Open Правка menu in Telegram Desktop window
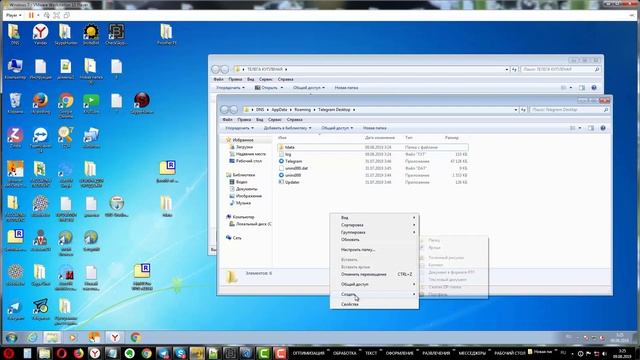Screen dimensions: 640x360 coord(244,120)
